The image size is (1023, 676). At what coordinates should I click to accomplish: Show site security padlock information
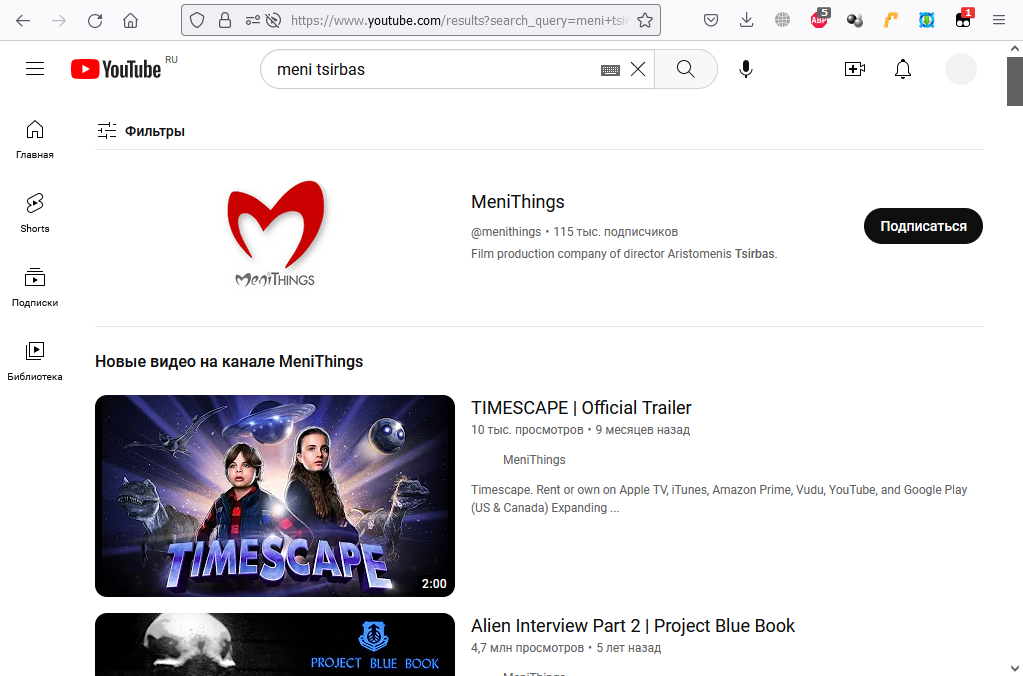[x=225, y=21]
